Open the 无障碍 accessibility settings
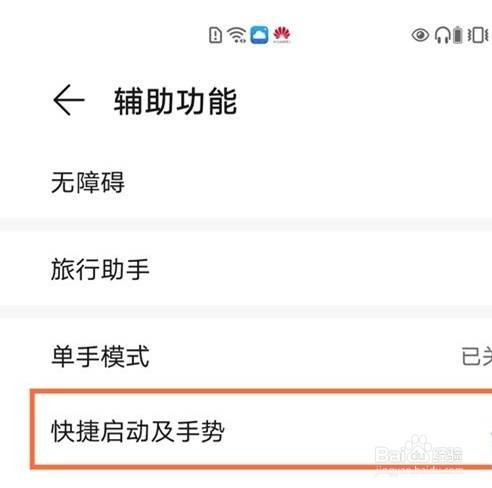The width and height of the screenshot is (492, 488). [246, 182]
